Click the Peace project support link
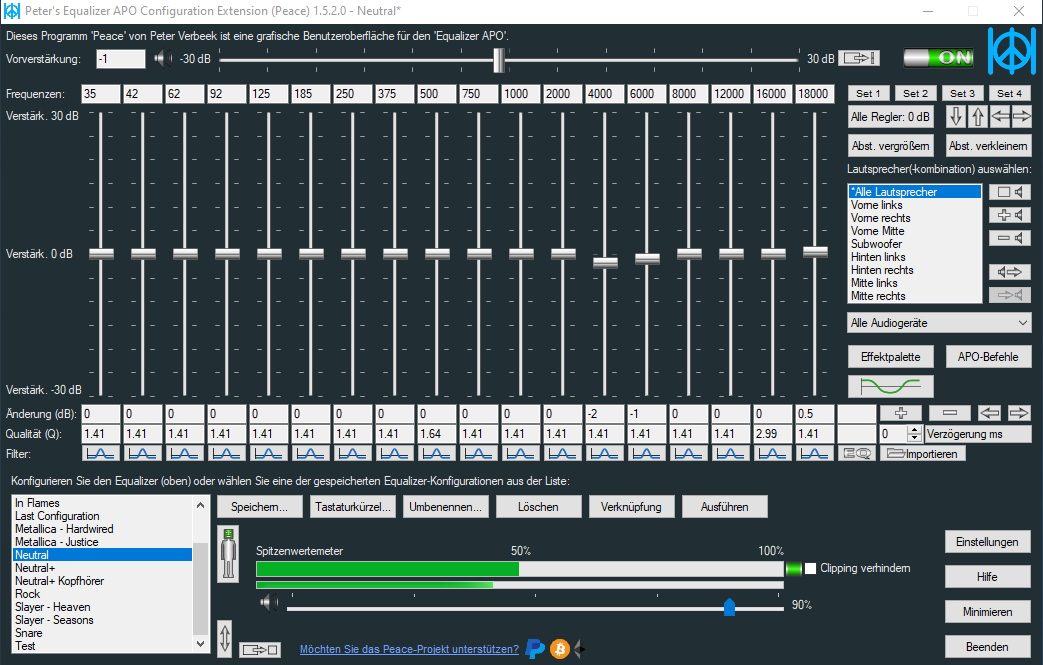 409,649
